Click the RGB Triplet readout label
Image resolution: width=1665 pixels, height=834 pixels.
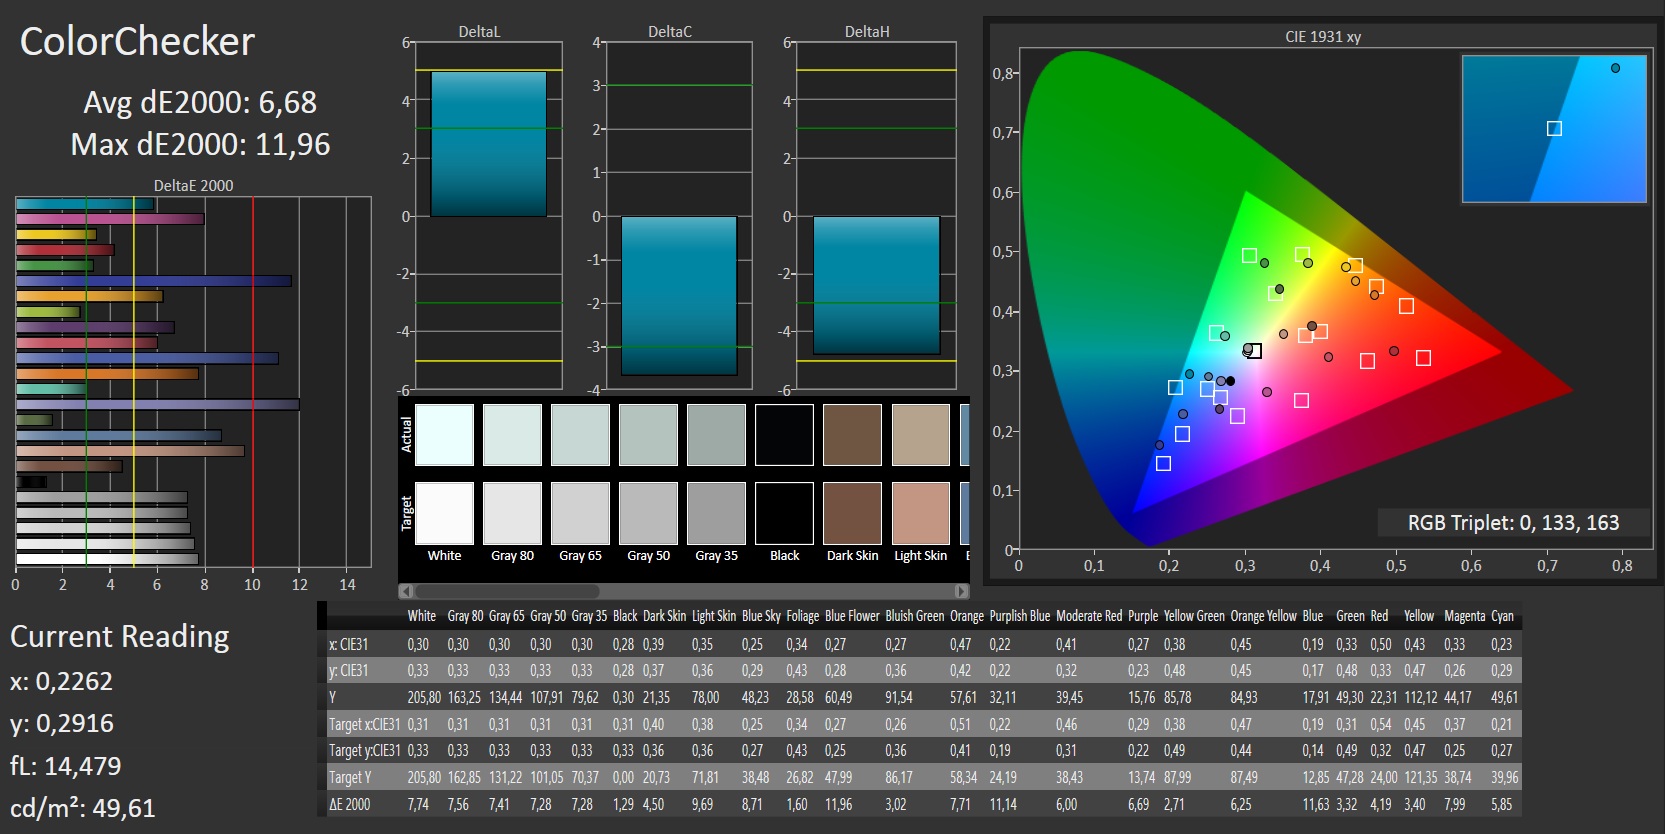(1512, 523)
